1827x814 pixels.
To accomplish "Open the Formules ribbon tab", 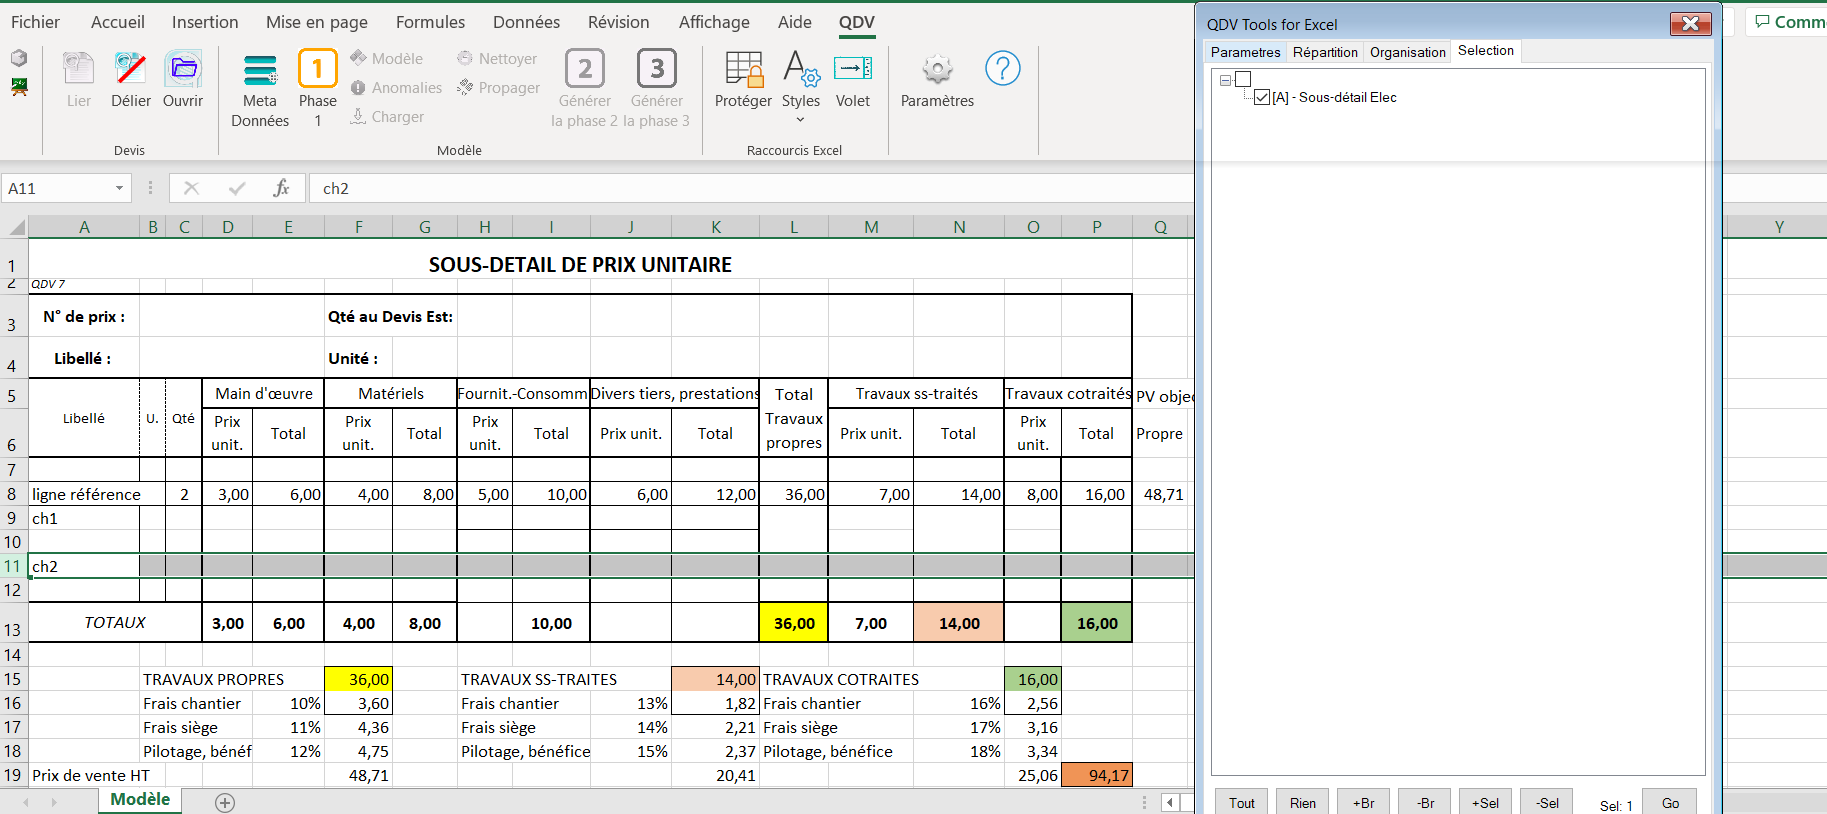I will coord(430,22).
